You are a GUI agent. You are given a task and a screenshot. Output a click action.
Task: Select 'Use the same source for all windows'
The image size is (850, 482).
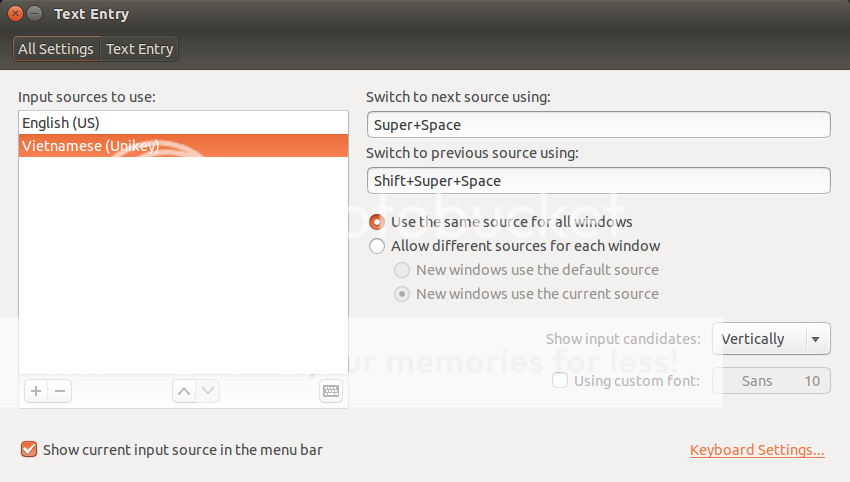(x=377, y=222)
